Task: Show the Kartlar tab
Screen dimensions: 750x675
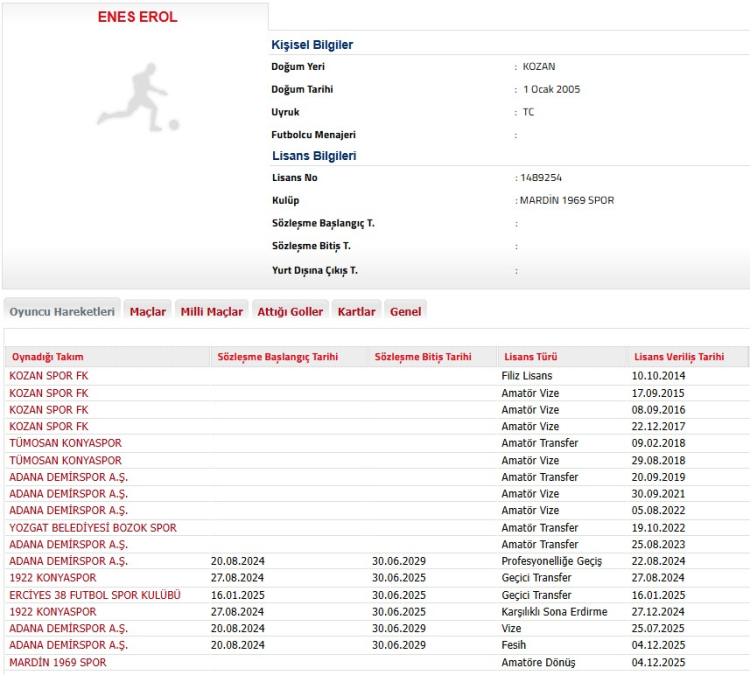Action: [x=357, y=311]
